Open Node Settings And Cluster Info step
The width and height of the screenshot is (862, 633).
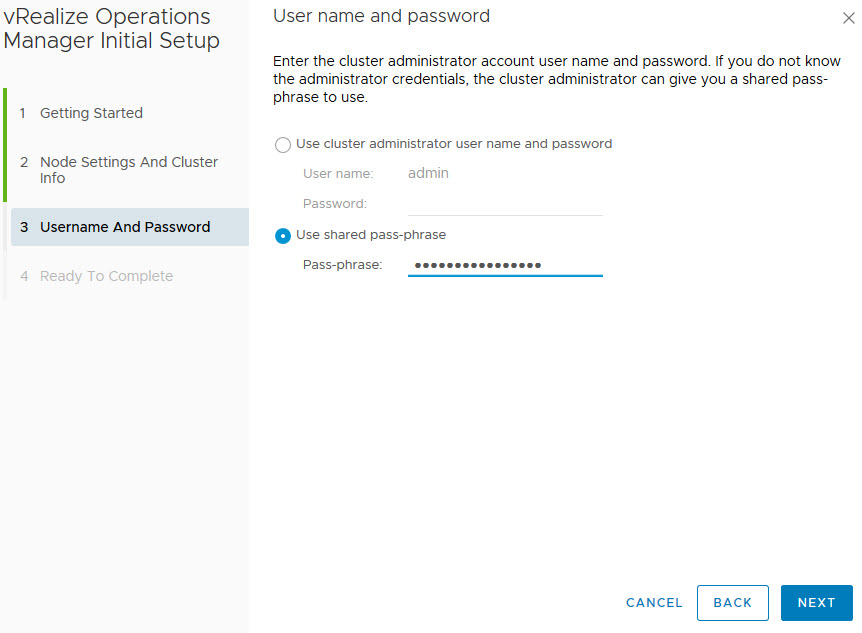click(x=128, y=170)
